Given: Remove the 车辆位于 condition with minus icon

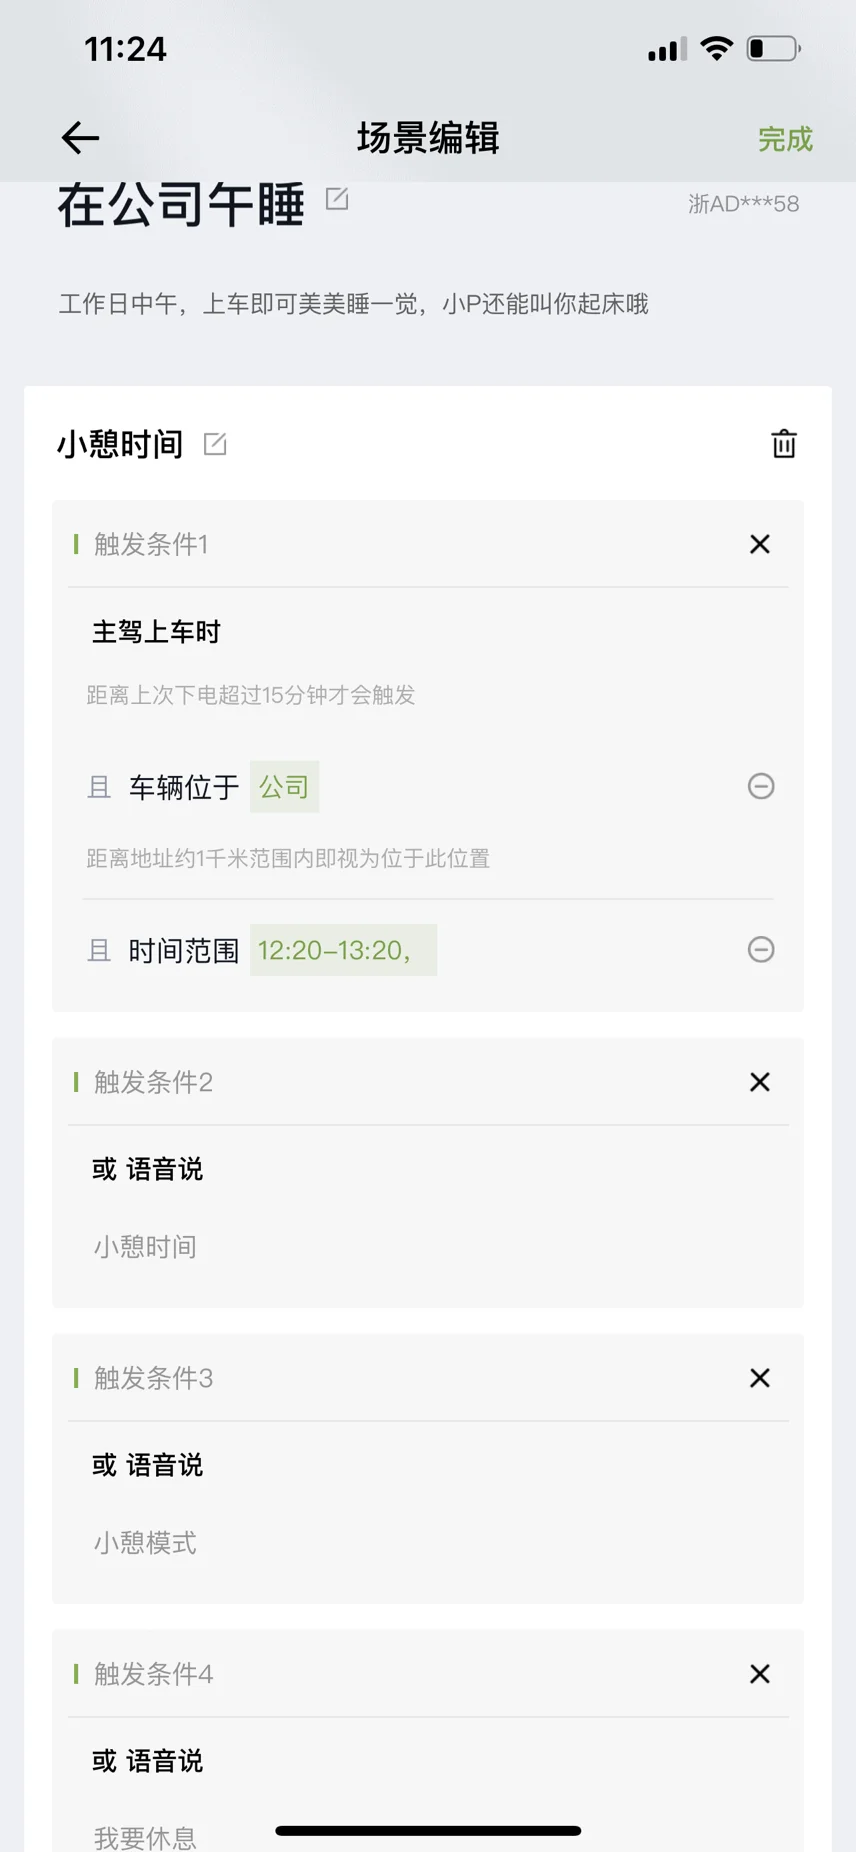Looking at the screenshot, I should click(761, 786).
